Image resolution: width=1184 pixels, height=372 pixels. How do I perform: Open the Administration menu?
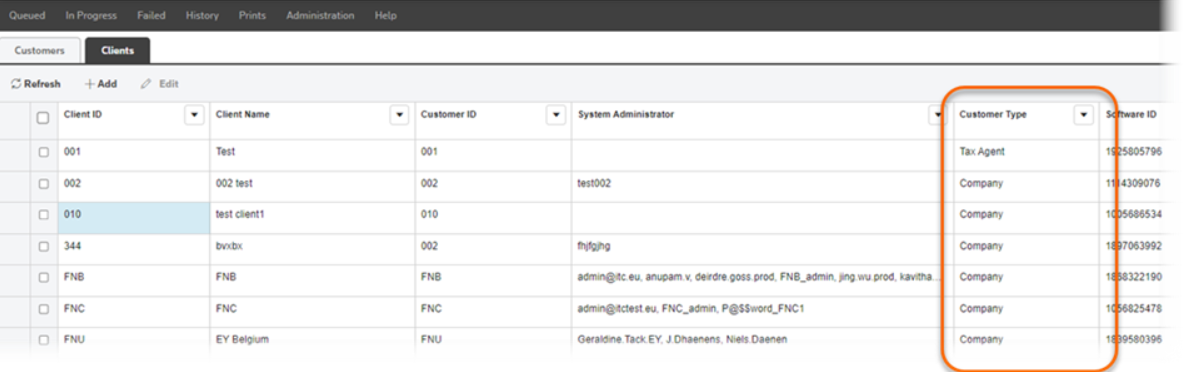click(x=320, y=15)
